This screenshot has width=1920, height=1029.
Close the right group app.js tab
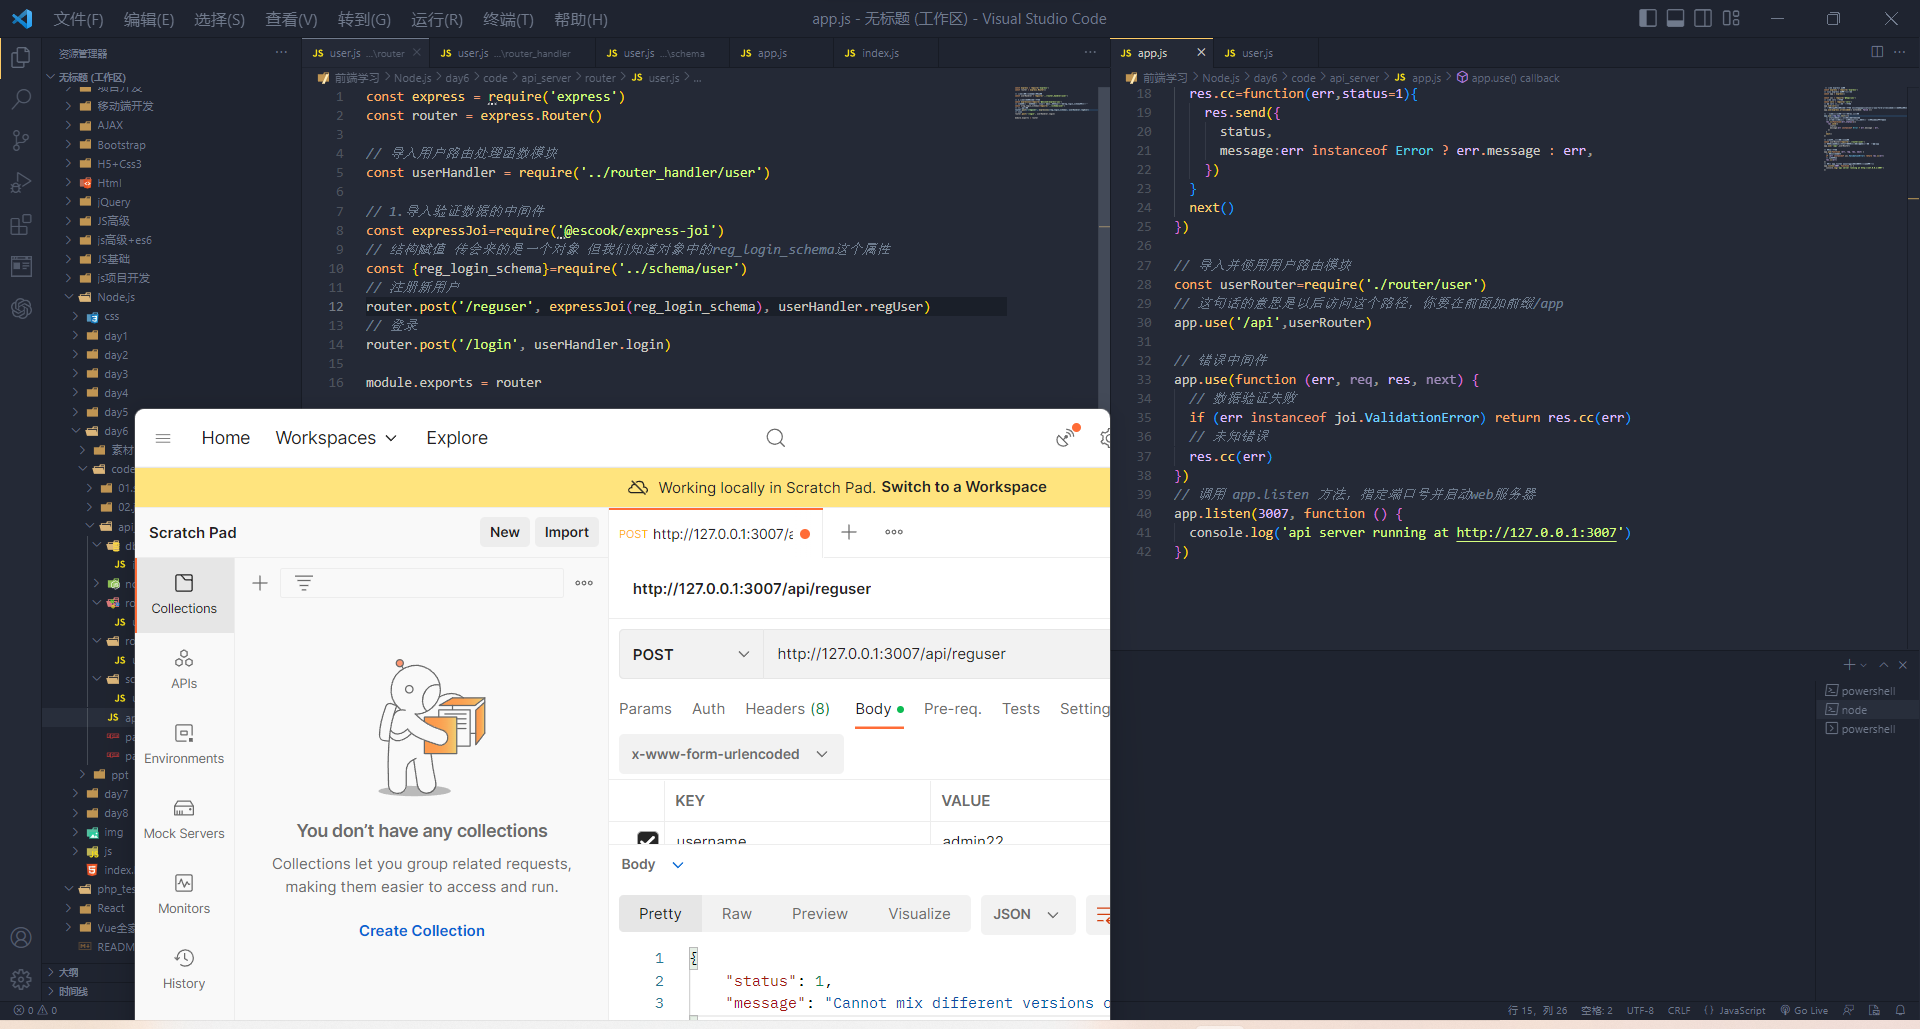tap(1201, 53)
